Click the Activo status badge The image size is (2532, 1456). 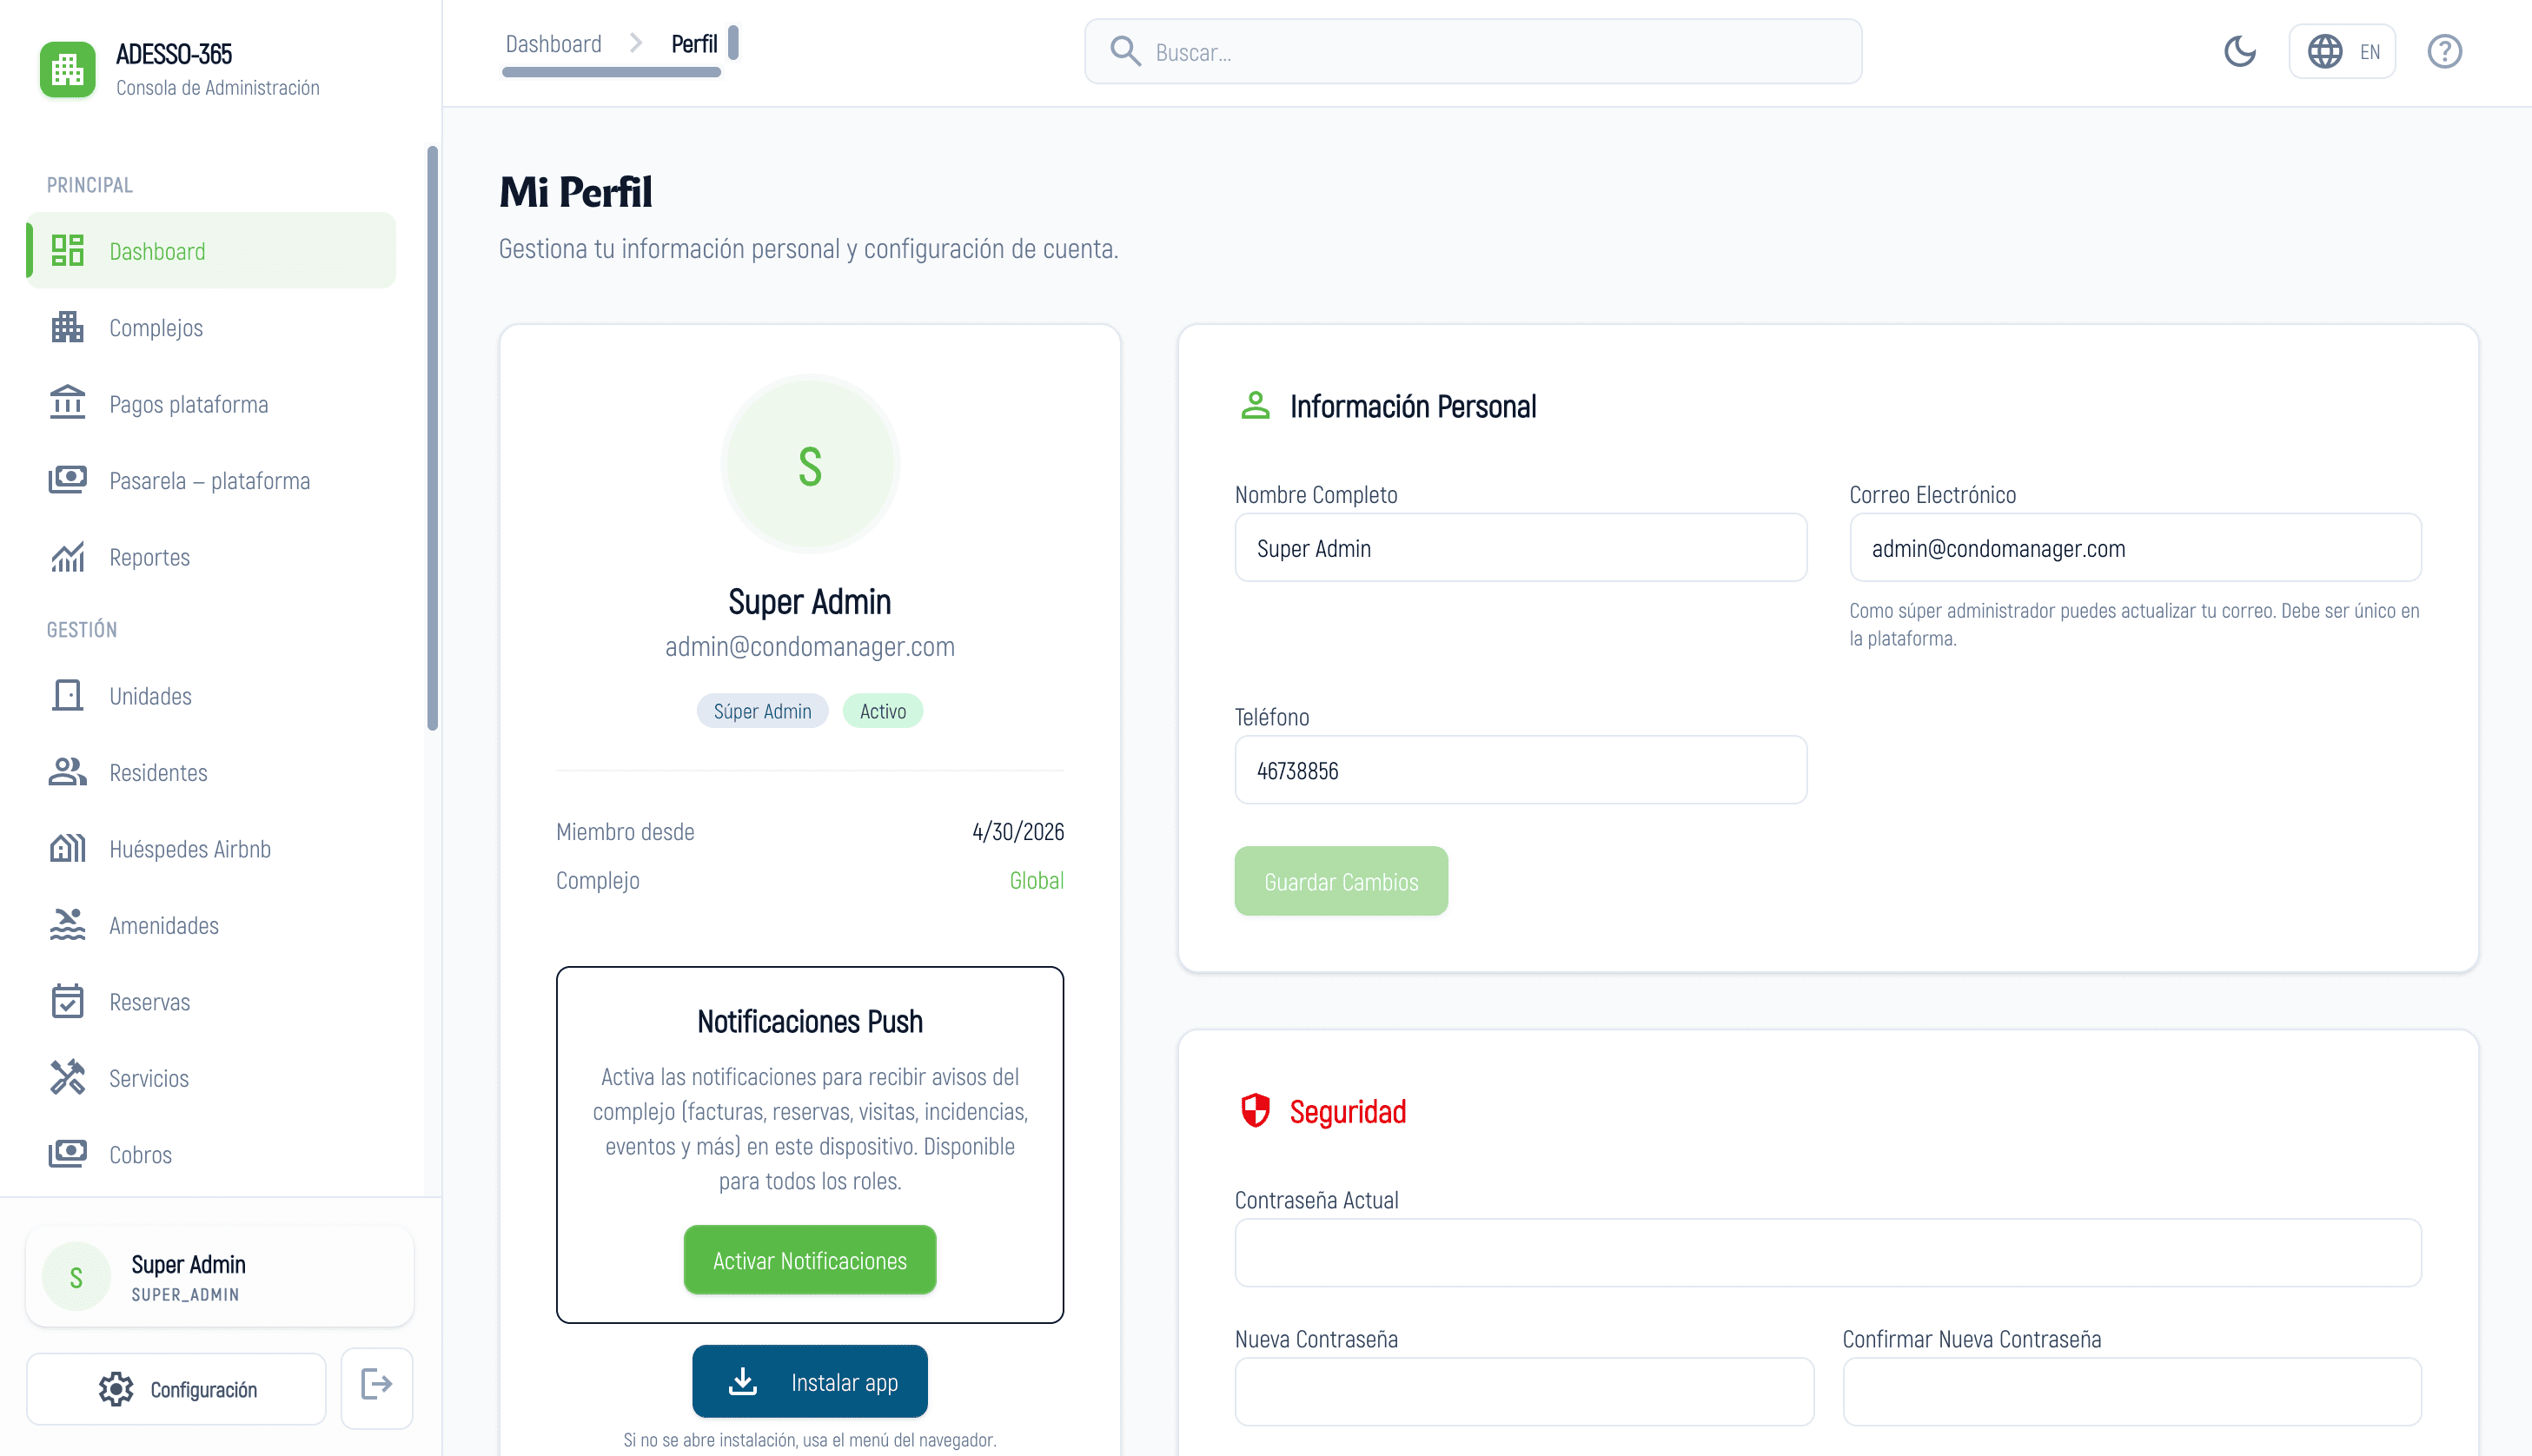[x=882, y=710]
